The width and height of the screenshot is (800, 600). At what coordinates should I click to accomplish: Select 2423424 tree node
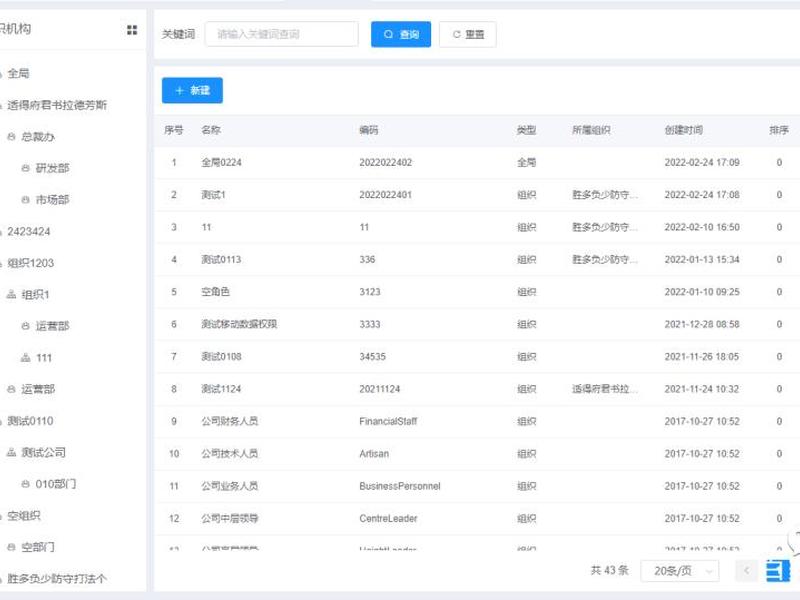[29, 232]
